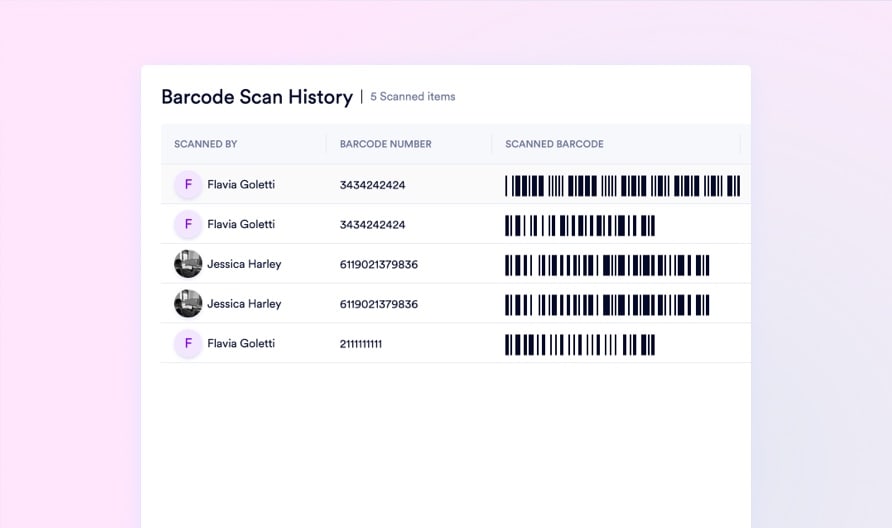Click Jessica Harley's photo in the third row
Image resolution: width=892 pixels, height=528 pixels.
pos(188,264)
